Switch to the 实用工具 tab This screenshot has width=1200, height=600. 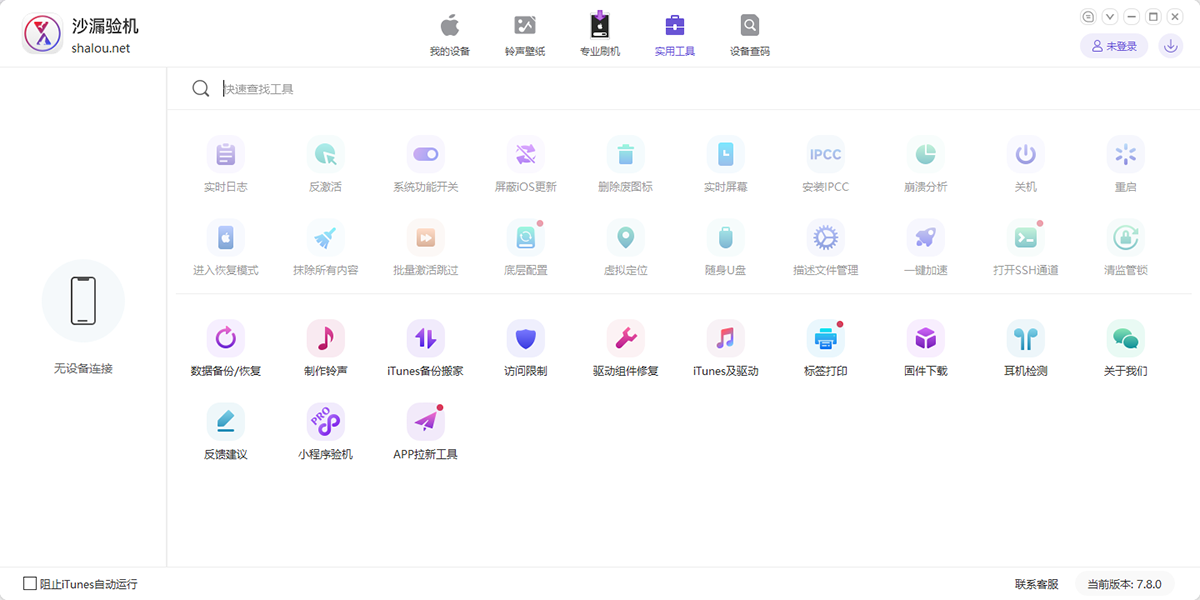675,35
